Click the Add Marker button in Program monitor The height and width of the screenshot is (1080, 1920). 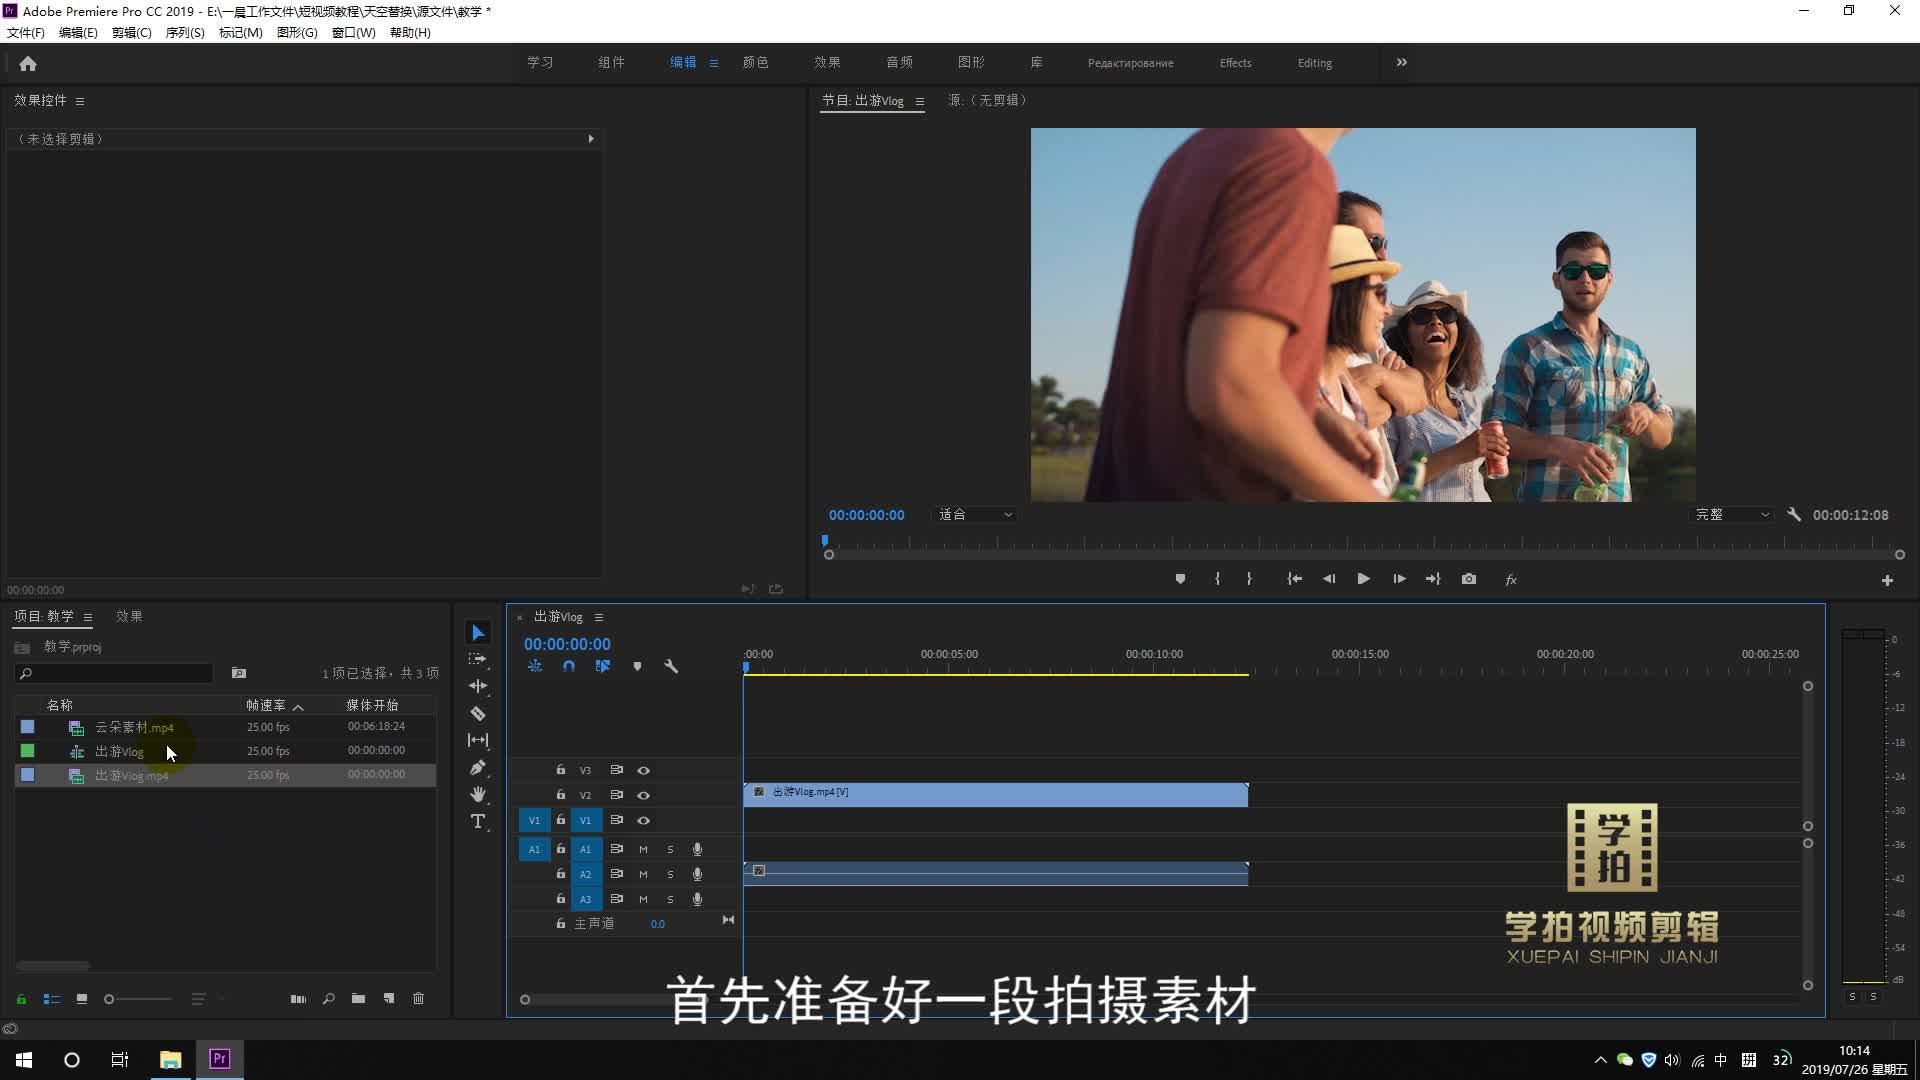[x=1180, y=579]
